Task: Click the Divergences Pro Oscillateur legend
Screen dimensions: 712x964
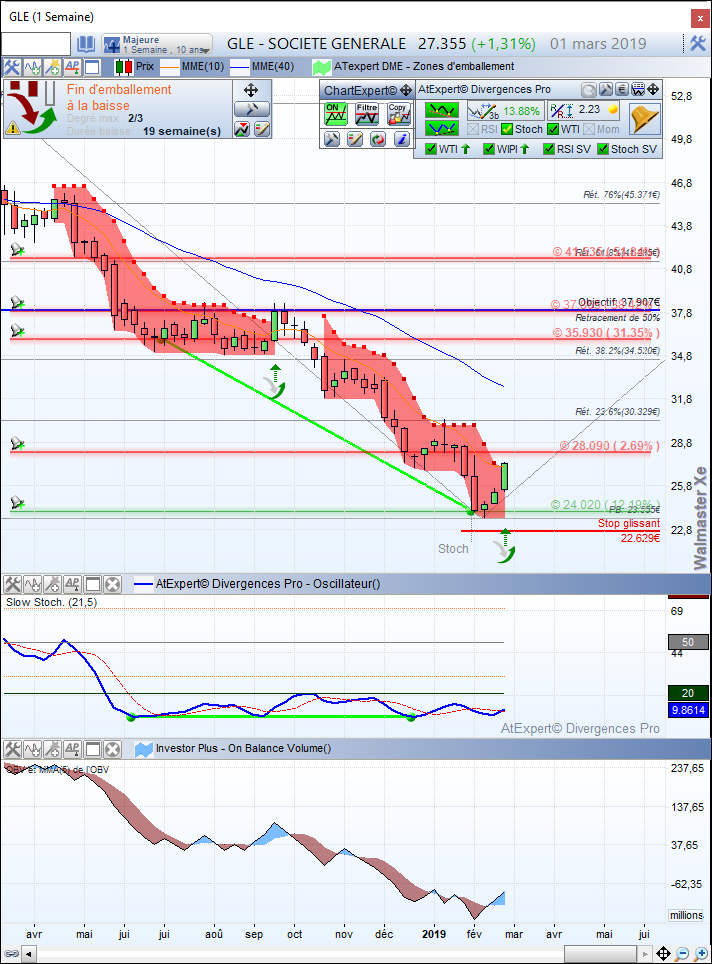Action: pyautogui.click(x=258, y=584)
